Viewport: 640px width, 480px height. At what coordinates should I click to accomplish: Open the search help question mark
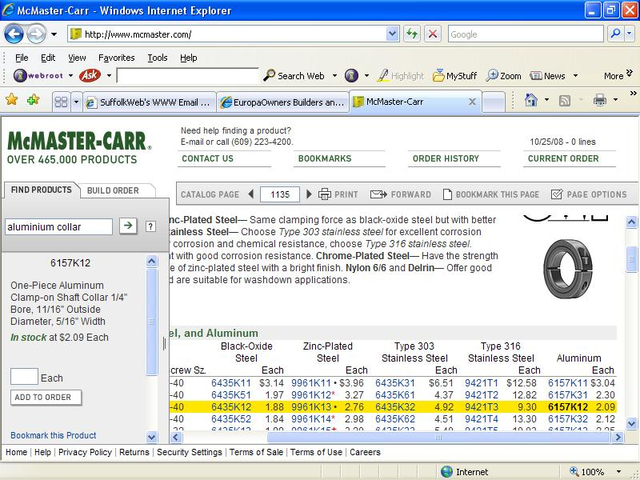[150, 227]
